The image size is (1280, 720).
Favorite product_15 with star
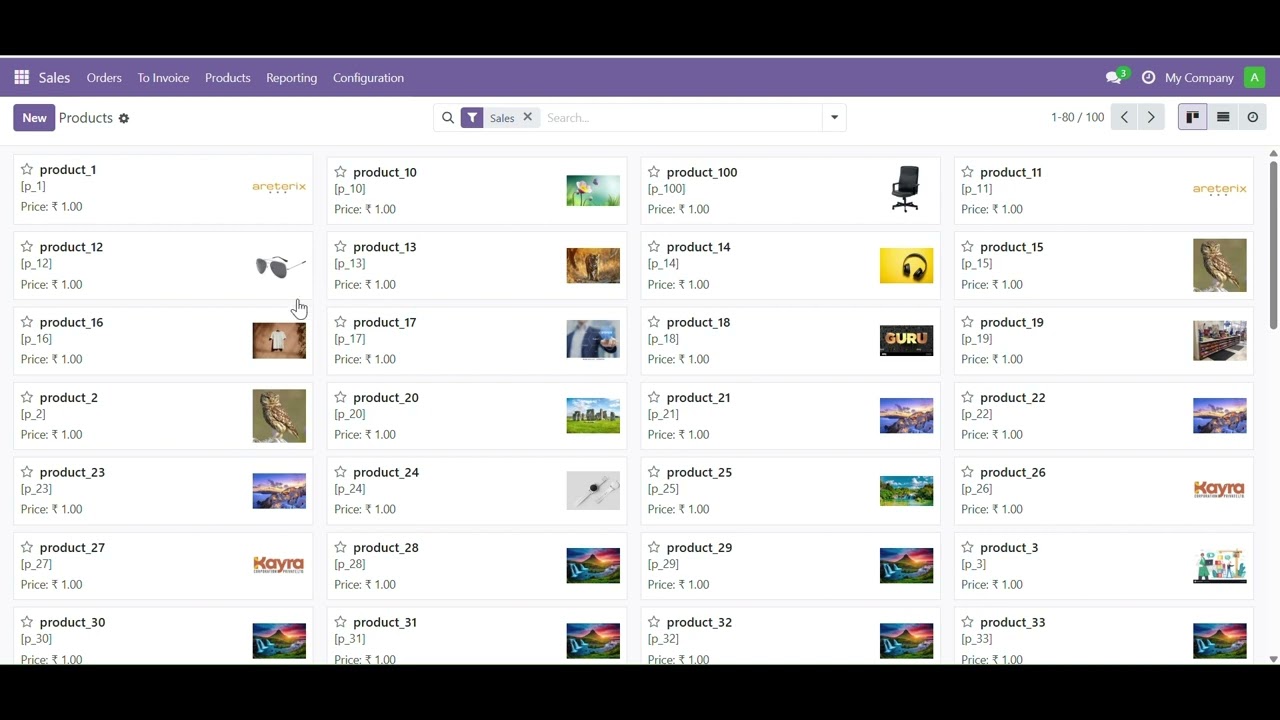(967, 246)
